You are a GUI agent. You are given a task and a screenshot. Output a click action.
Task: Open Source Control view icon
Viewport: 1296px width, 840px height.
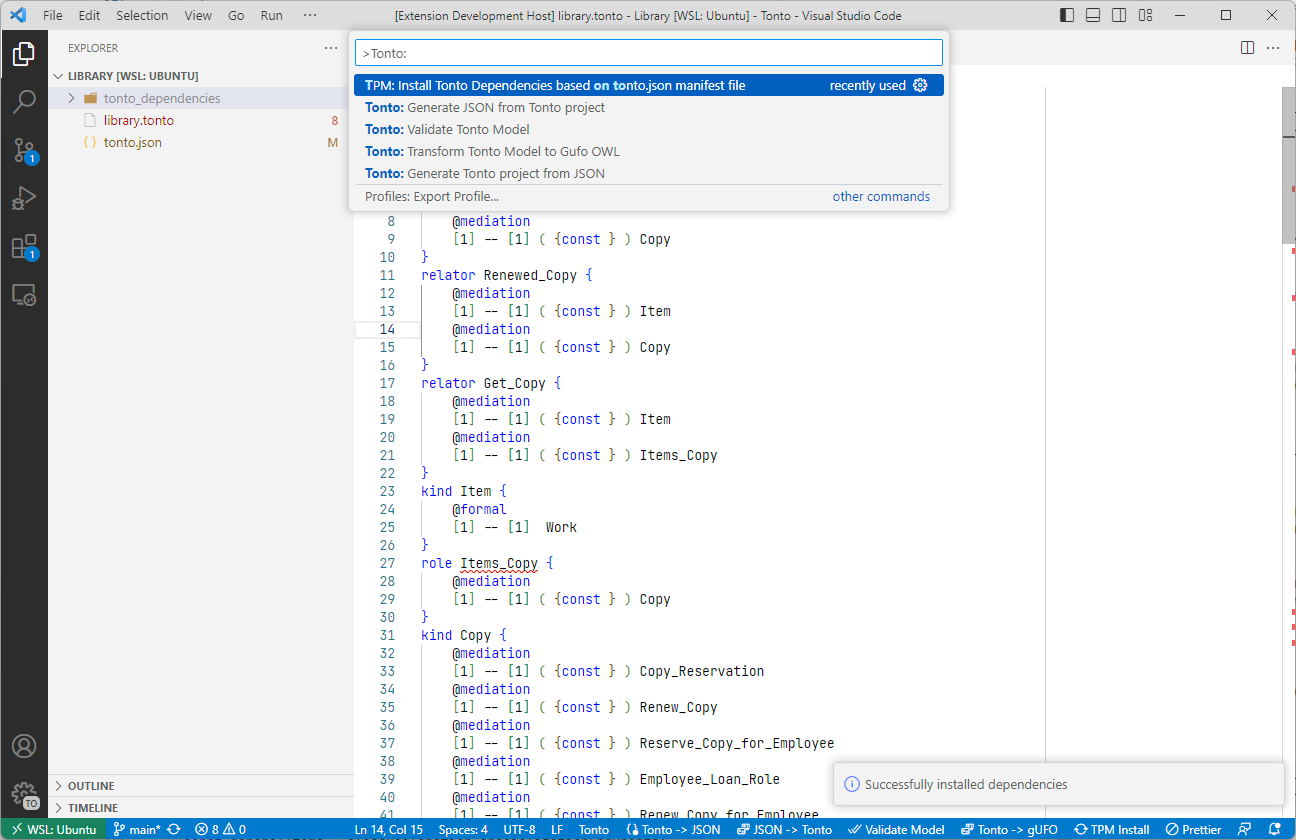[x=24, y=150]
